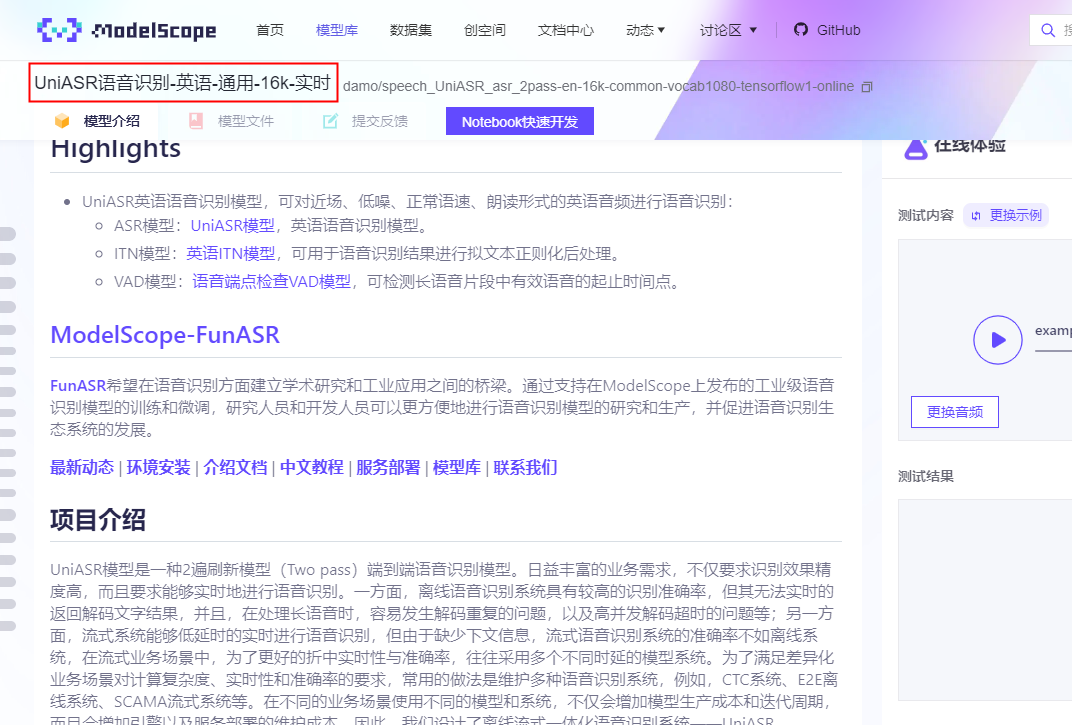Click the 测试结果 output area

click(984, 600)
